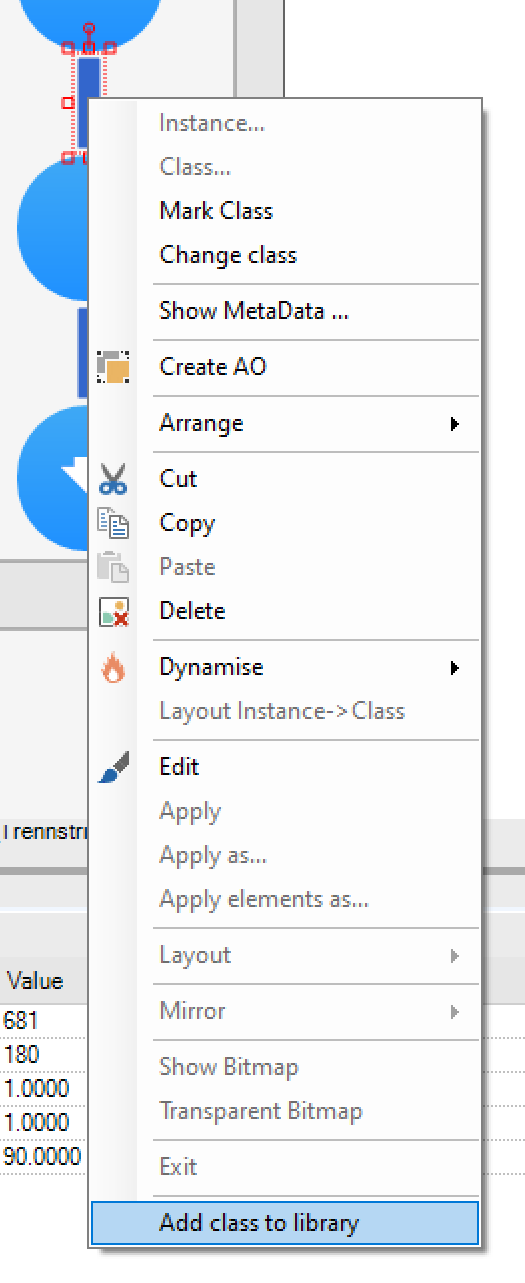Viewport: 525px width, 1283px height.
Task: Click the flame Dynamise icon
Action: [113, 667]
